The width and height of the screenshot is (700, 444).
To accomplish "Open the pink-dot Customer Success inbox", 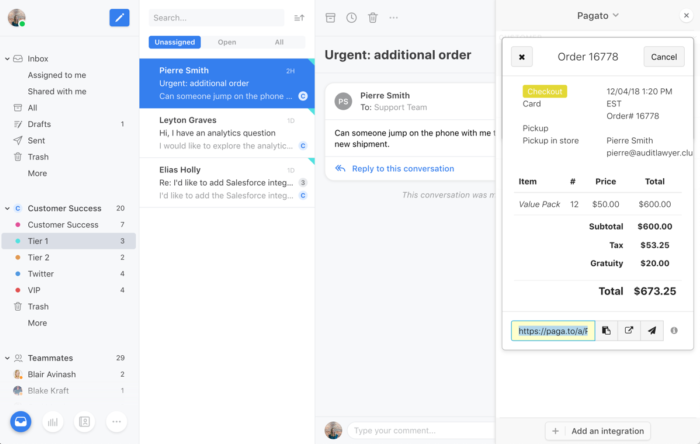I will 69,224.
